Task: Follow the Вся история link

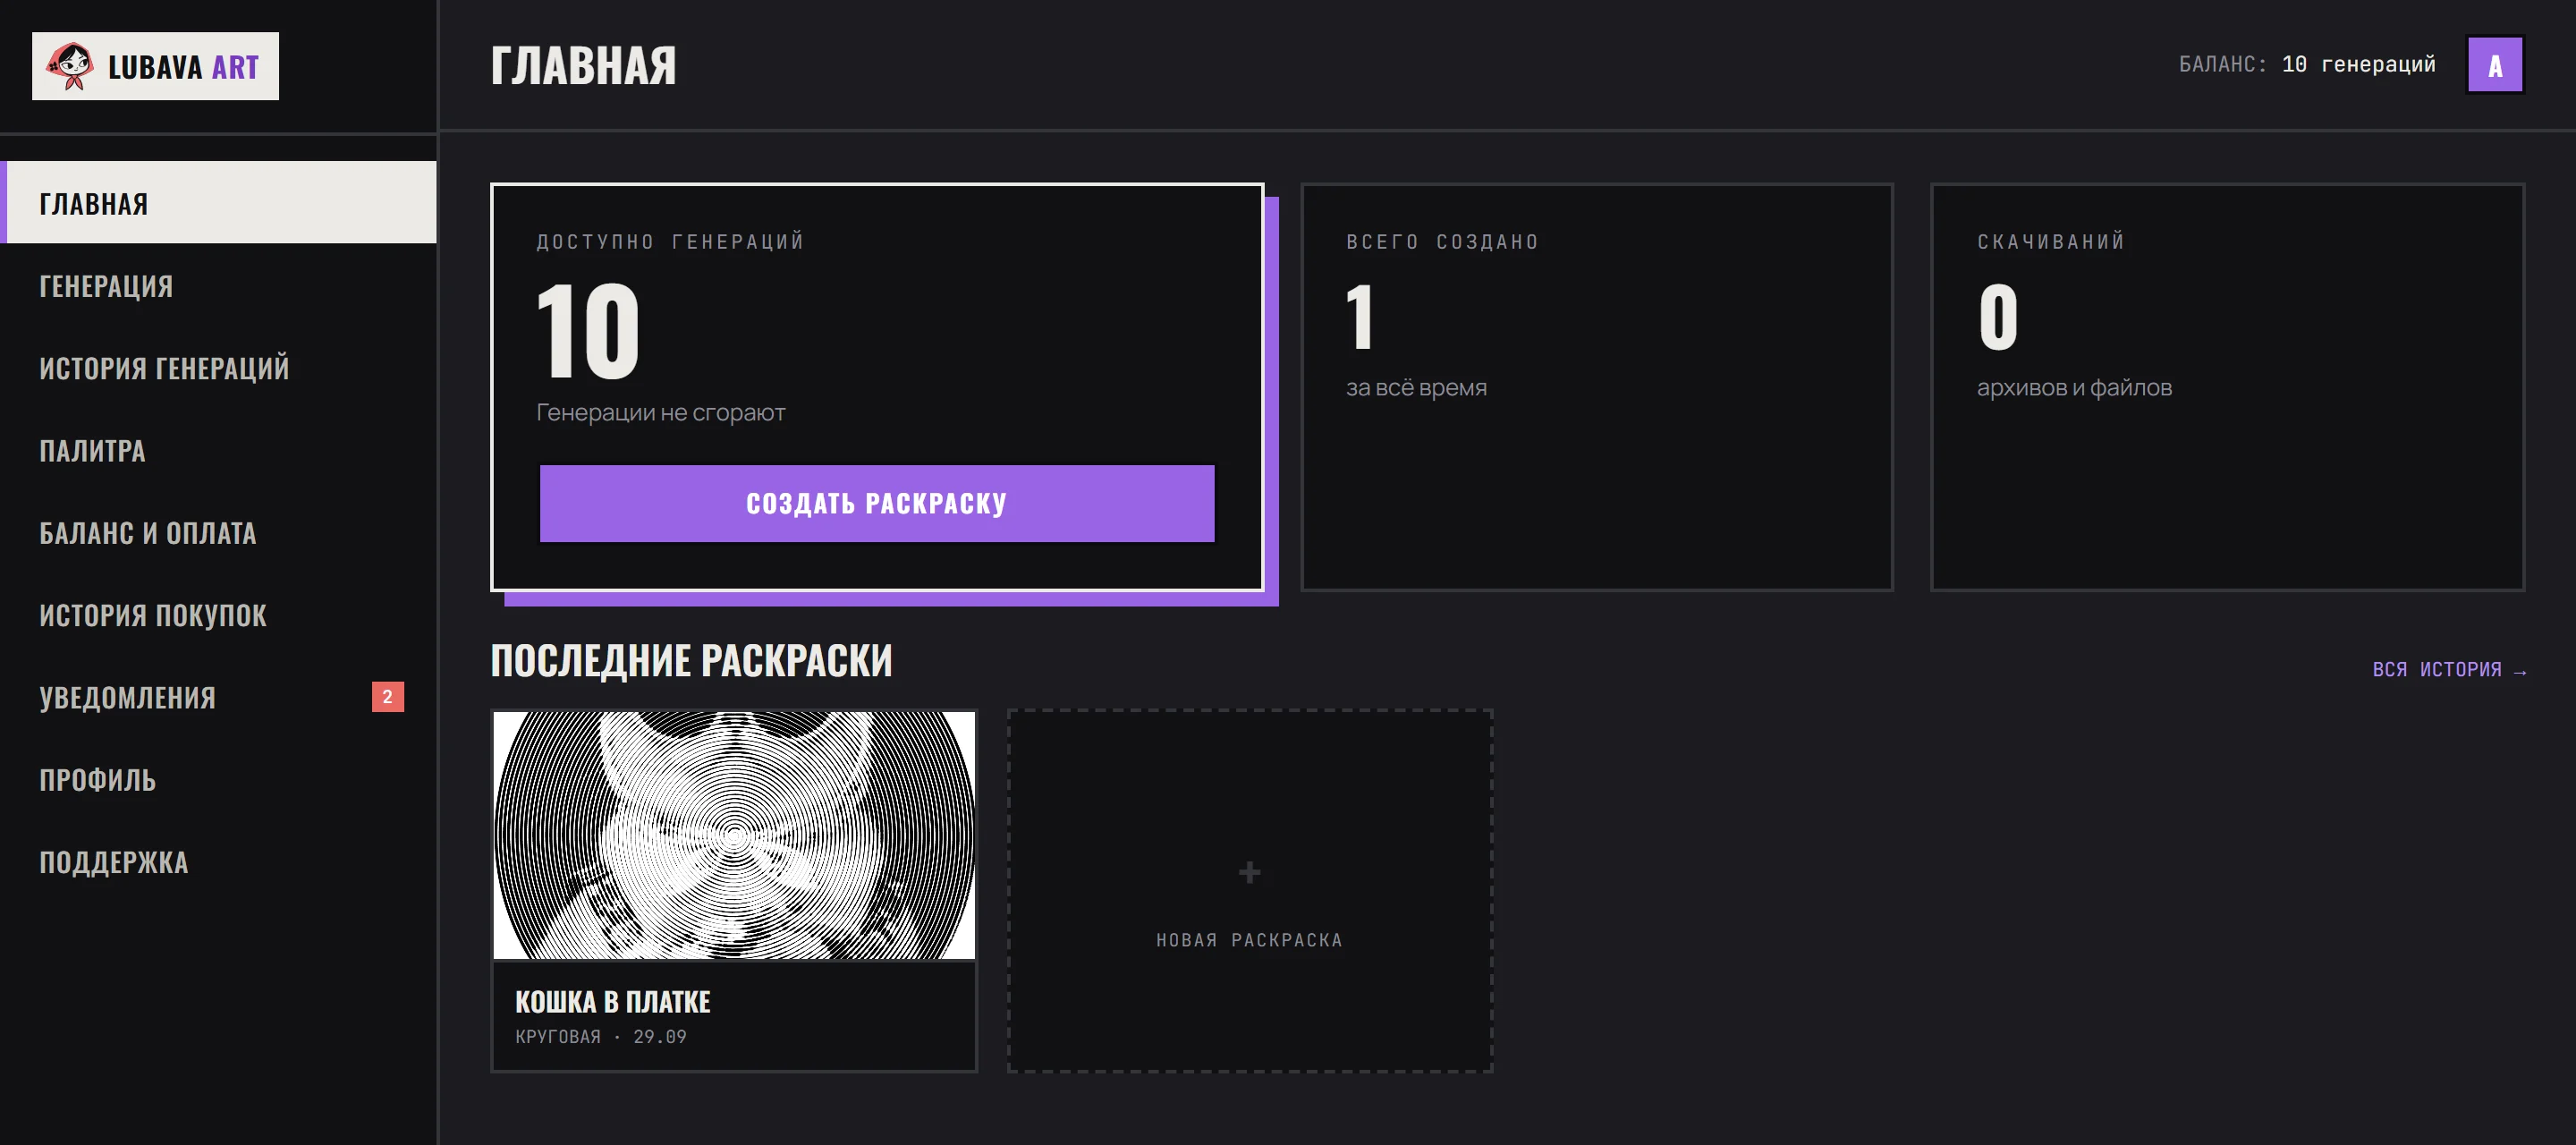Action: point(2449,669)
